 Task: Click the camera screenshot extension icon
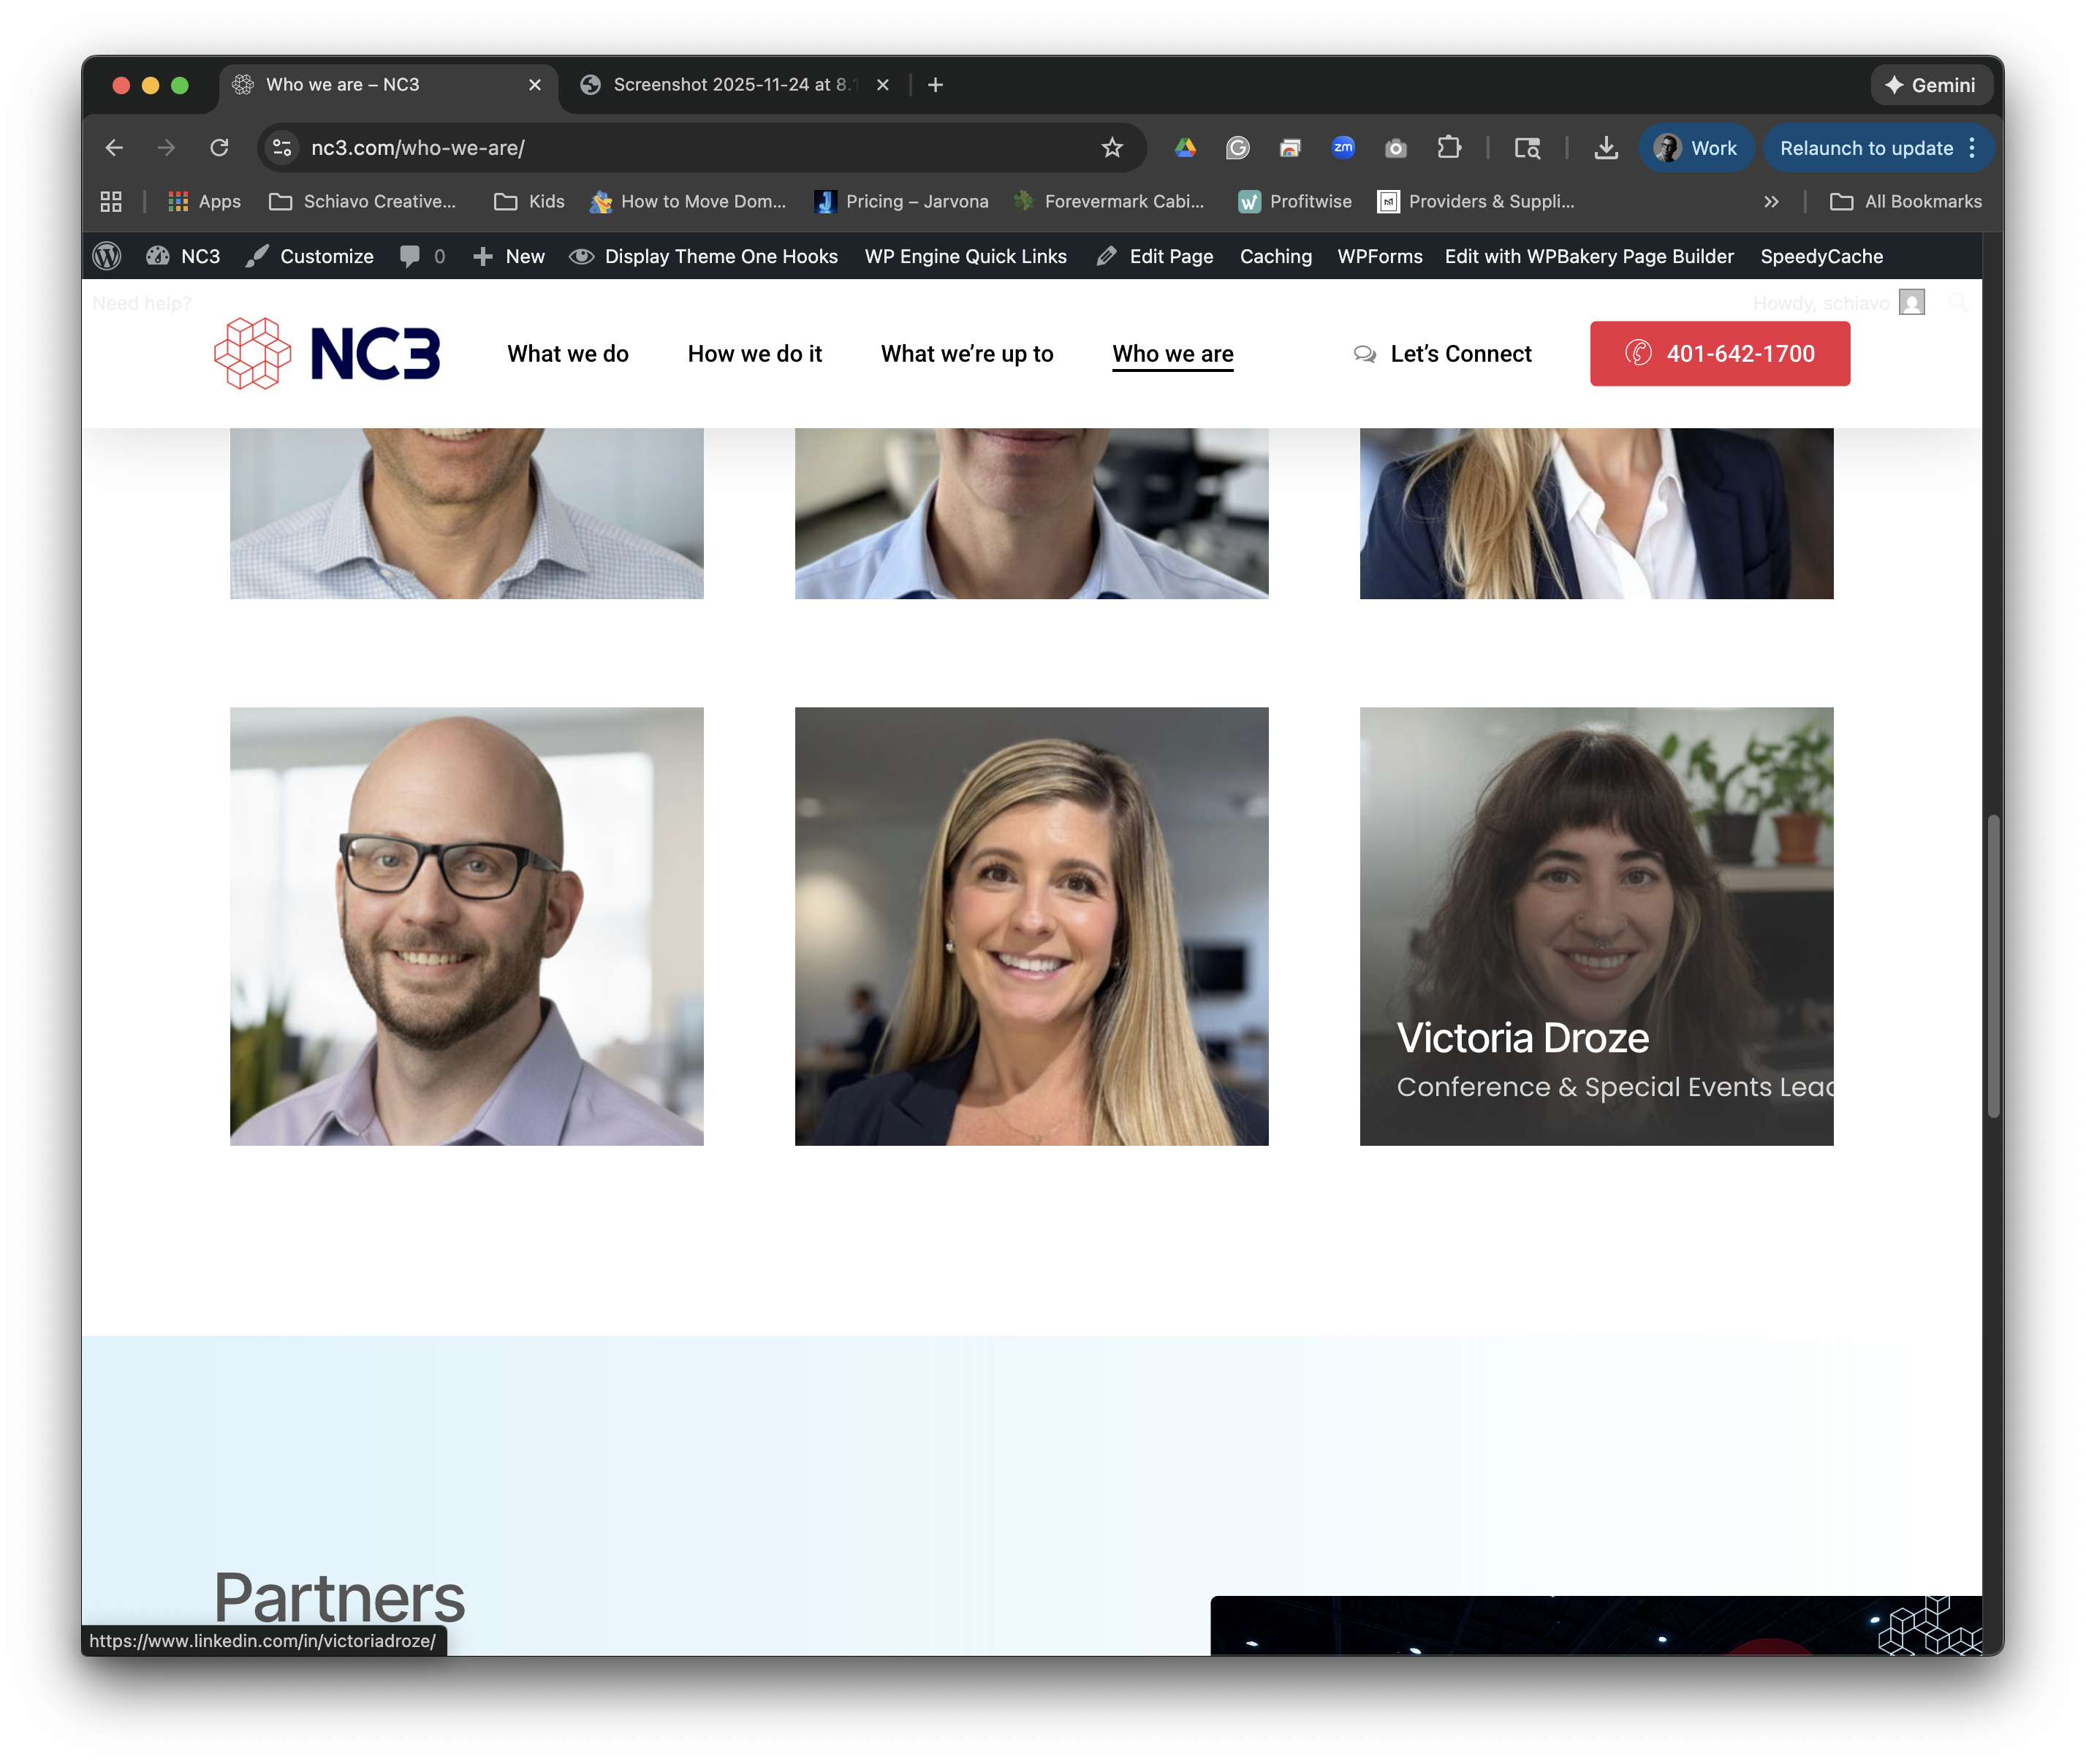click(1395, 148)
